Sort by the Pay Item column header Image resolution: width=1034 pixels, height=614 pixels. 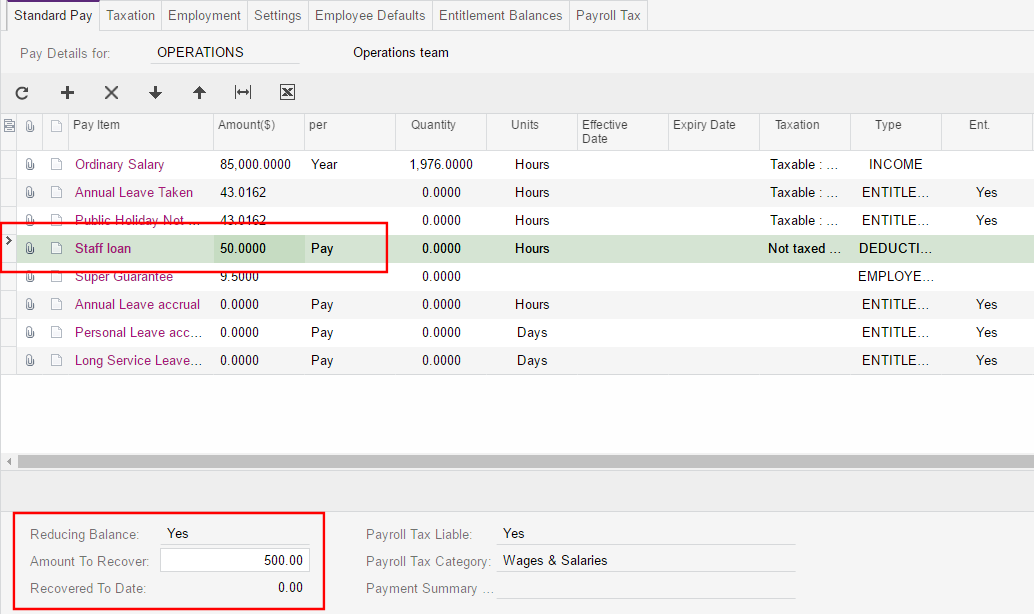[97, 126]
